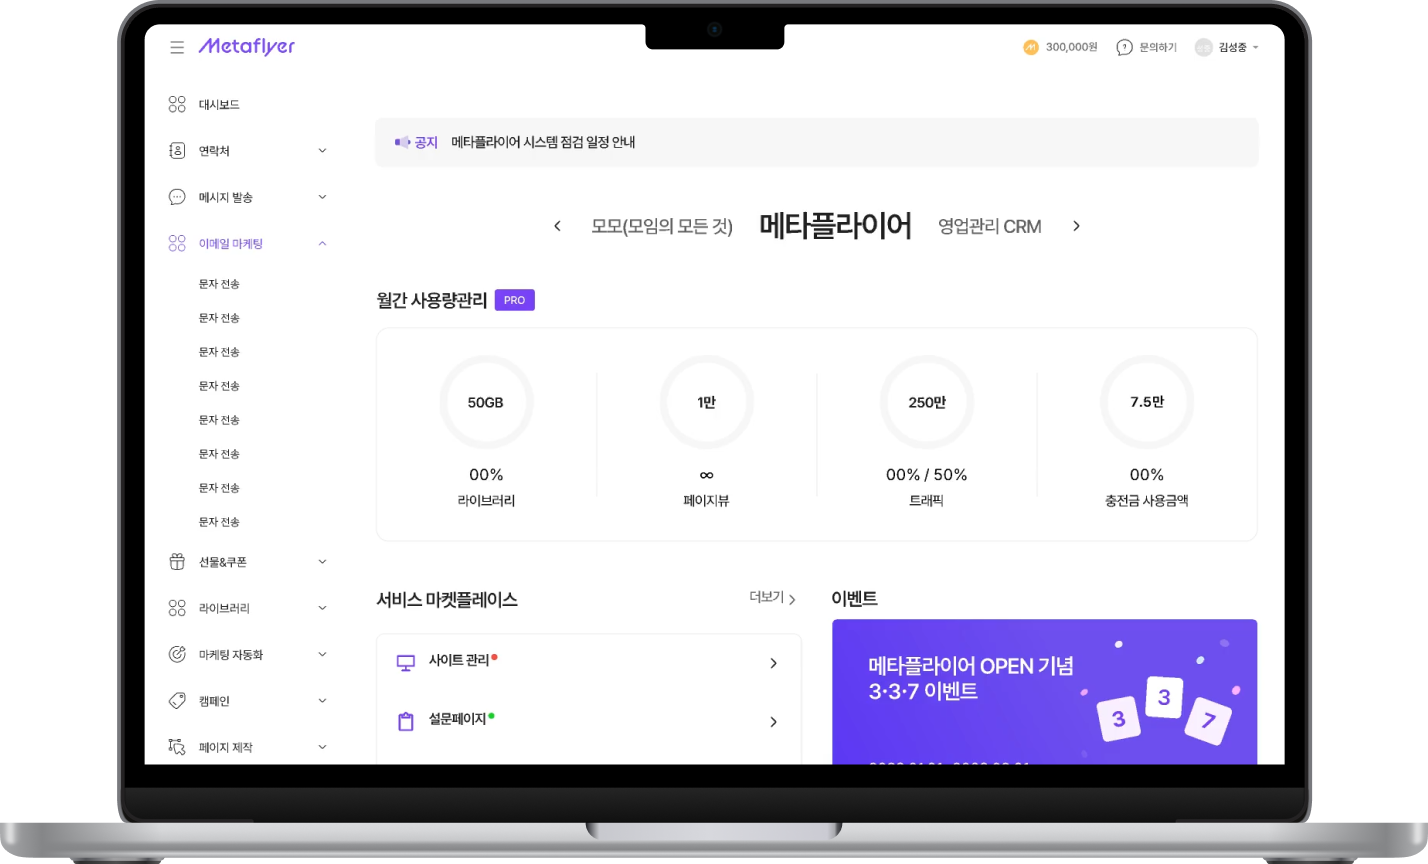Click the 50GB 라이브러리 usage gauge
This screenshot has height=864, width=1428.
[486, 403]
